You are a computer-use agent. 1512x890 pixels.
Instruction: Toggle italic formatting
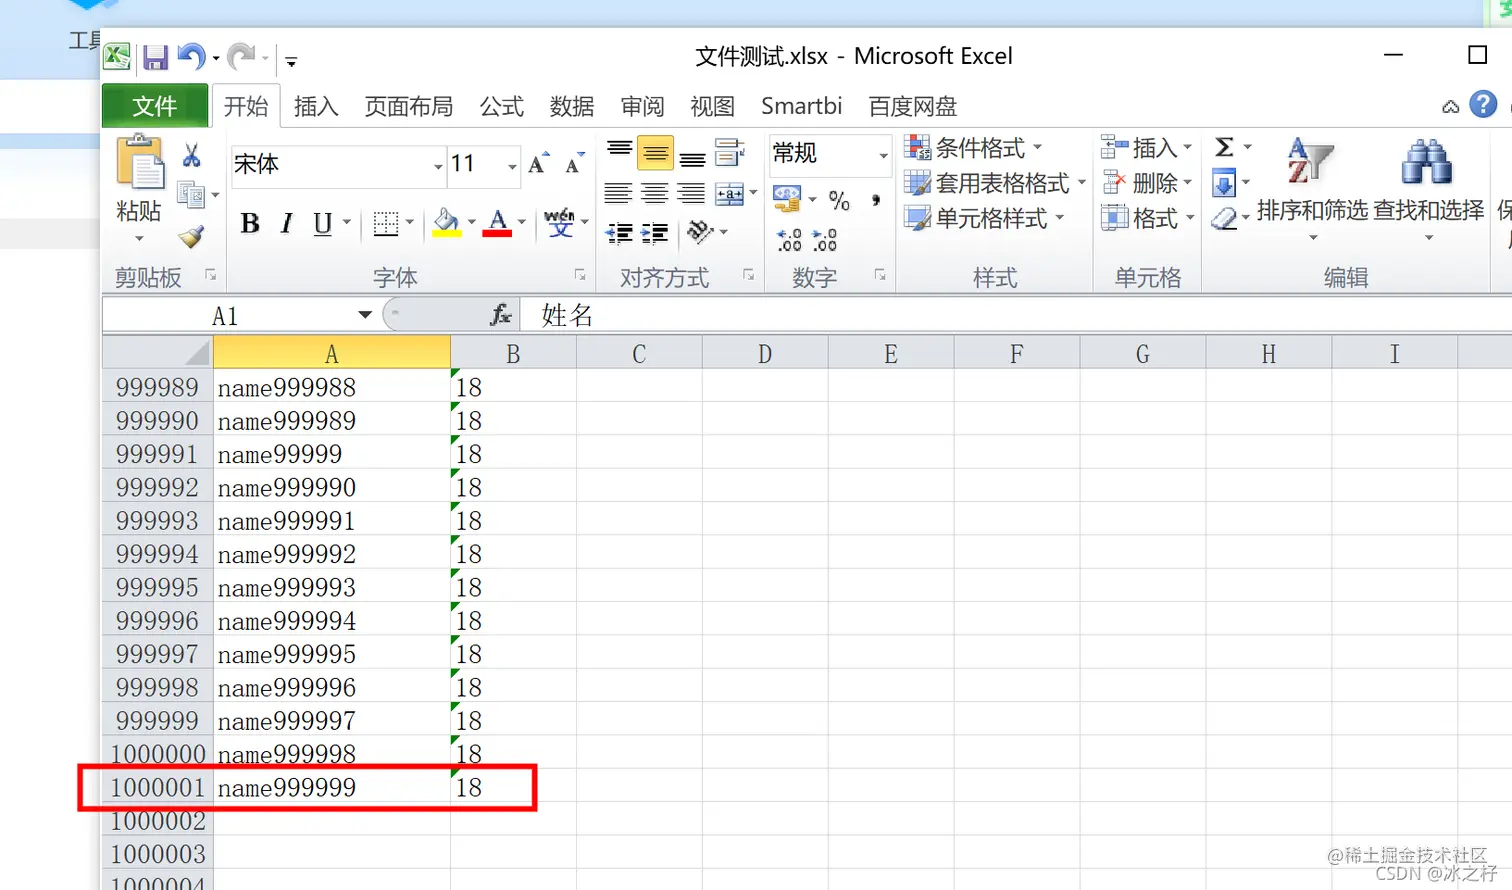(x=287, y=223)
